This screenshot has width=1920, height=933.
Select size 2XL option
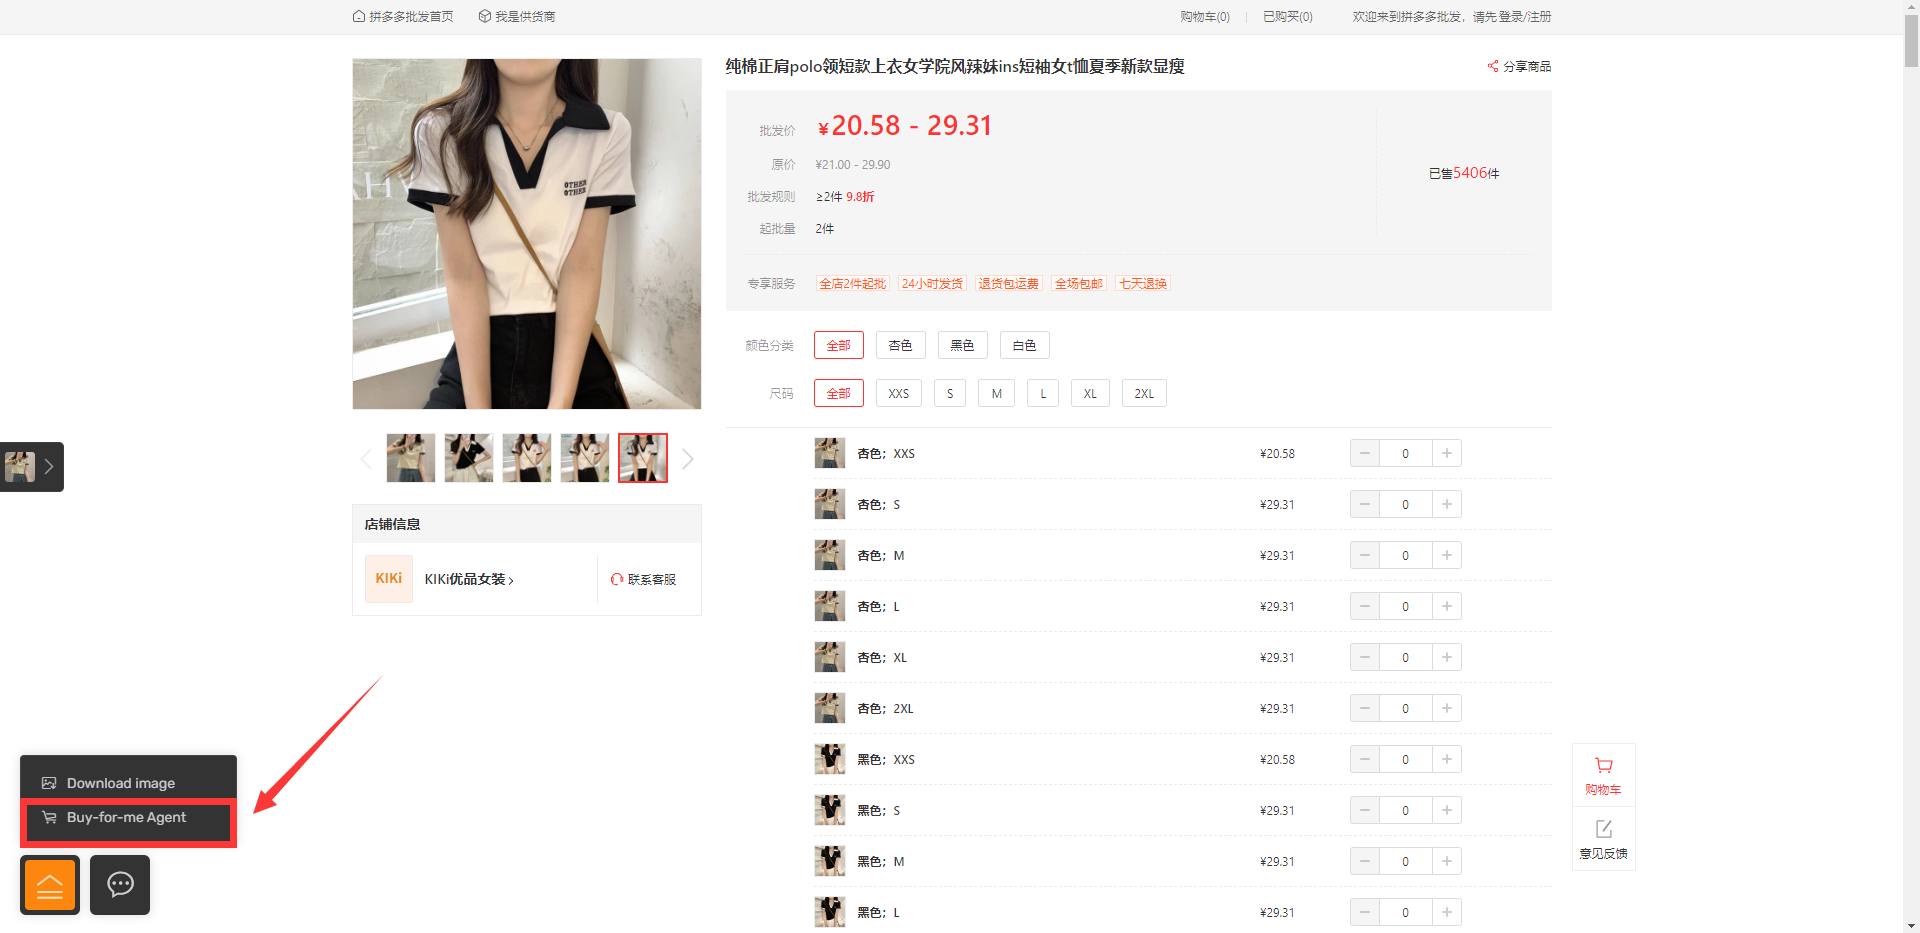pos(1144,393)
